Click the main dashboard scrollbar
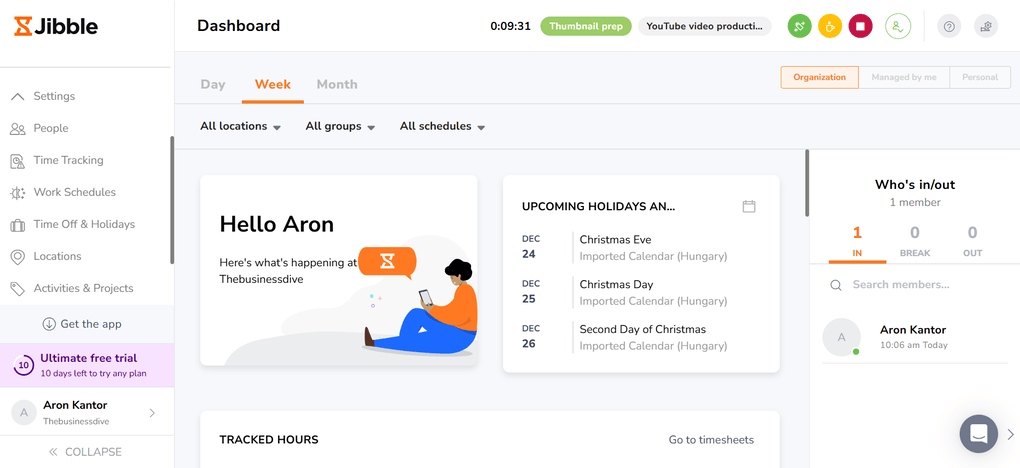 pyautogui.click(x=807, y=183)
